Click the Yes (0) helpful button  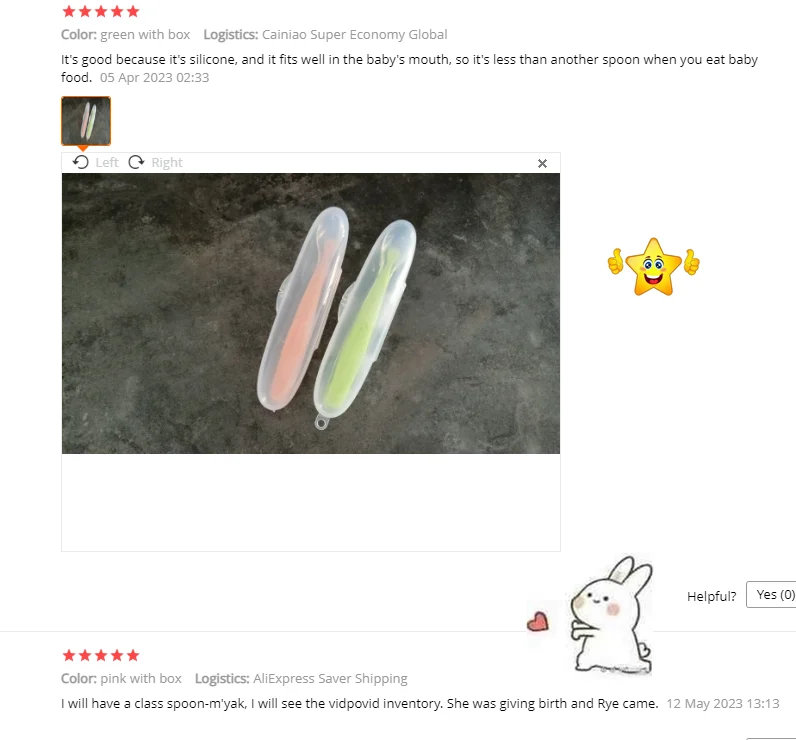(771, 594)
